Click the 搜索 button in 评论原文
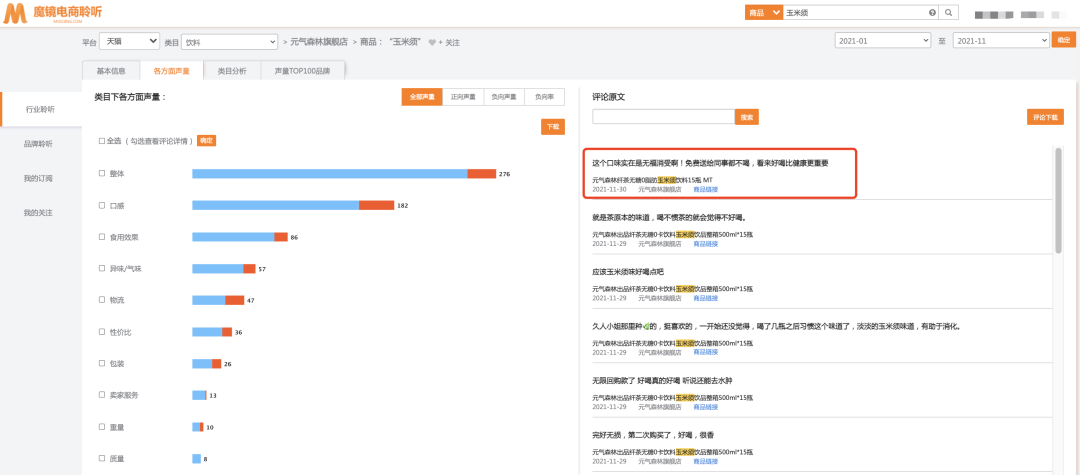The image size is (1080, 475). click(x=746, y=117)
